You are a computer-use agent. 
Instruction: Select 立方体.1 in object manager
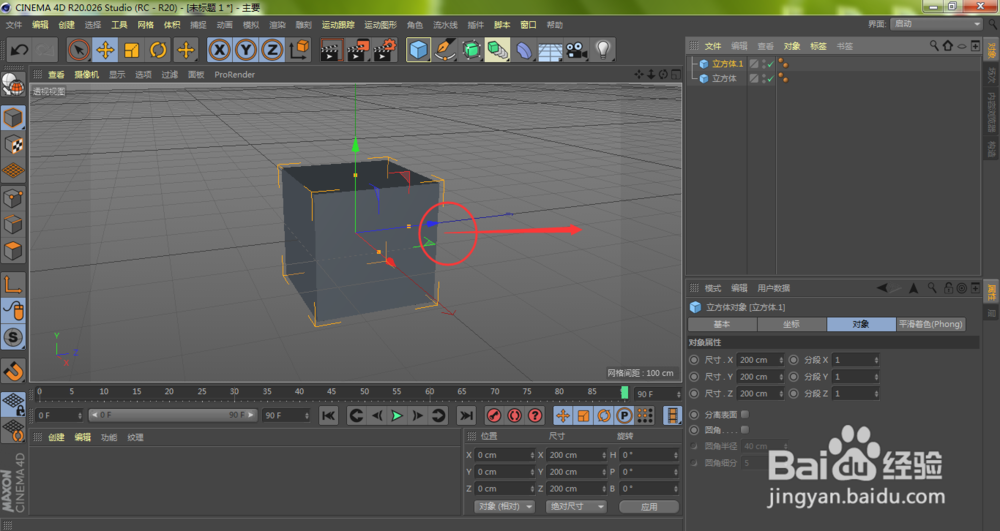tap(728, 64)
